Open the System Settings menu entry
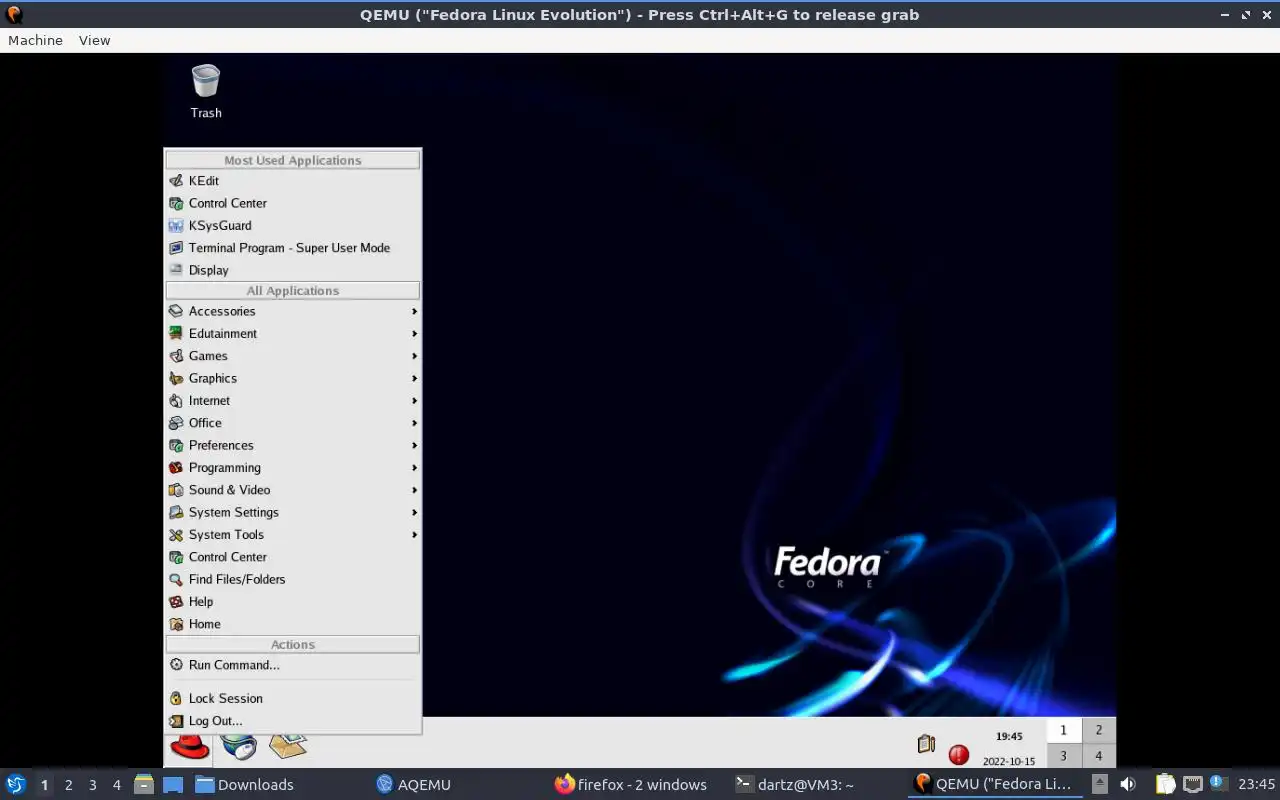 tap(292, 512)
